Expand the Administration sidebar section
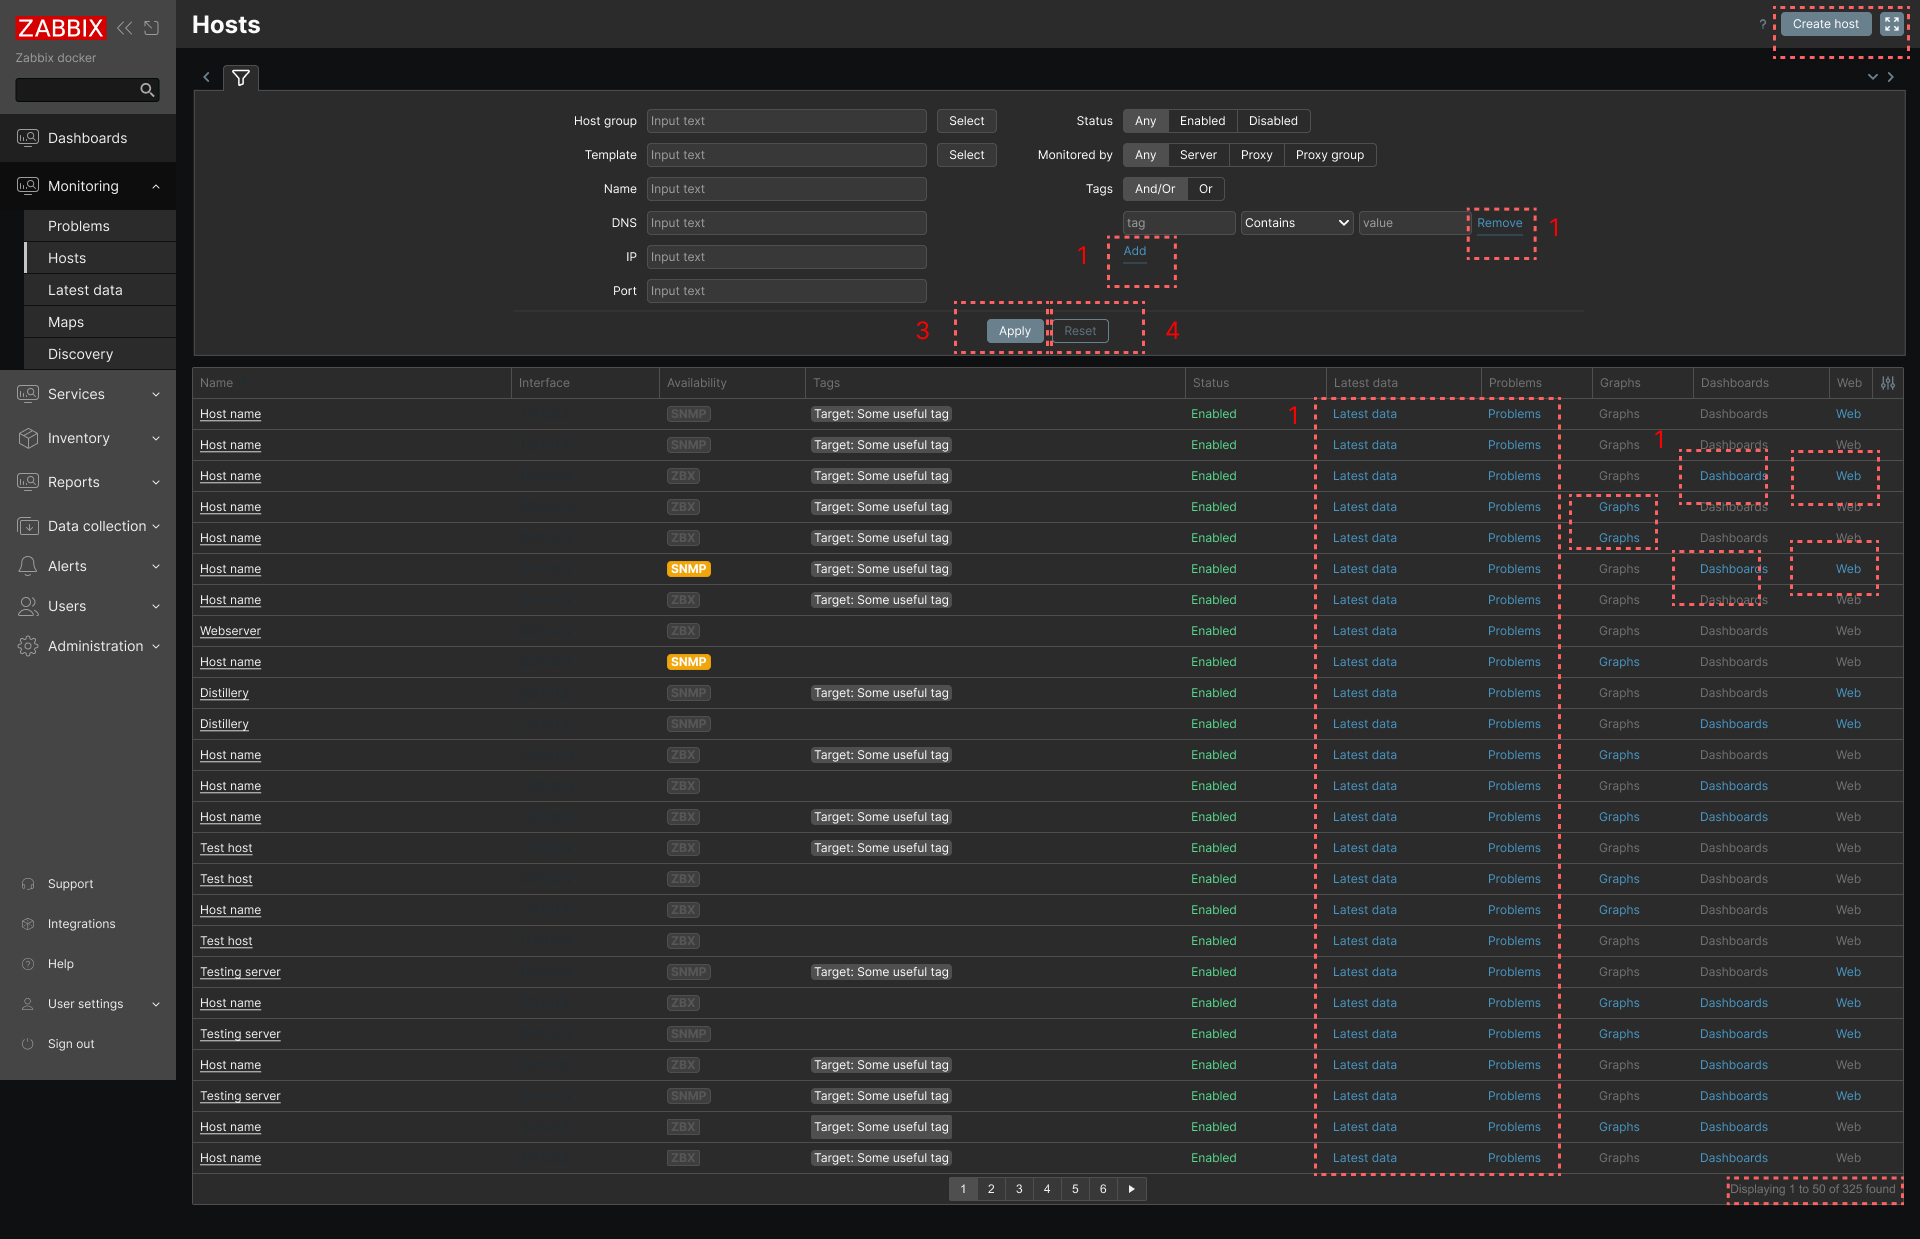This screenshot has width=1920, height=1239. click(96, 646)
